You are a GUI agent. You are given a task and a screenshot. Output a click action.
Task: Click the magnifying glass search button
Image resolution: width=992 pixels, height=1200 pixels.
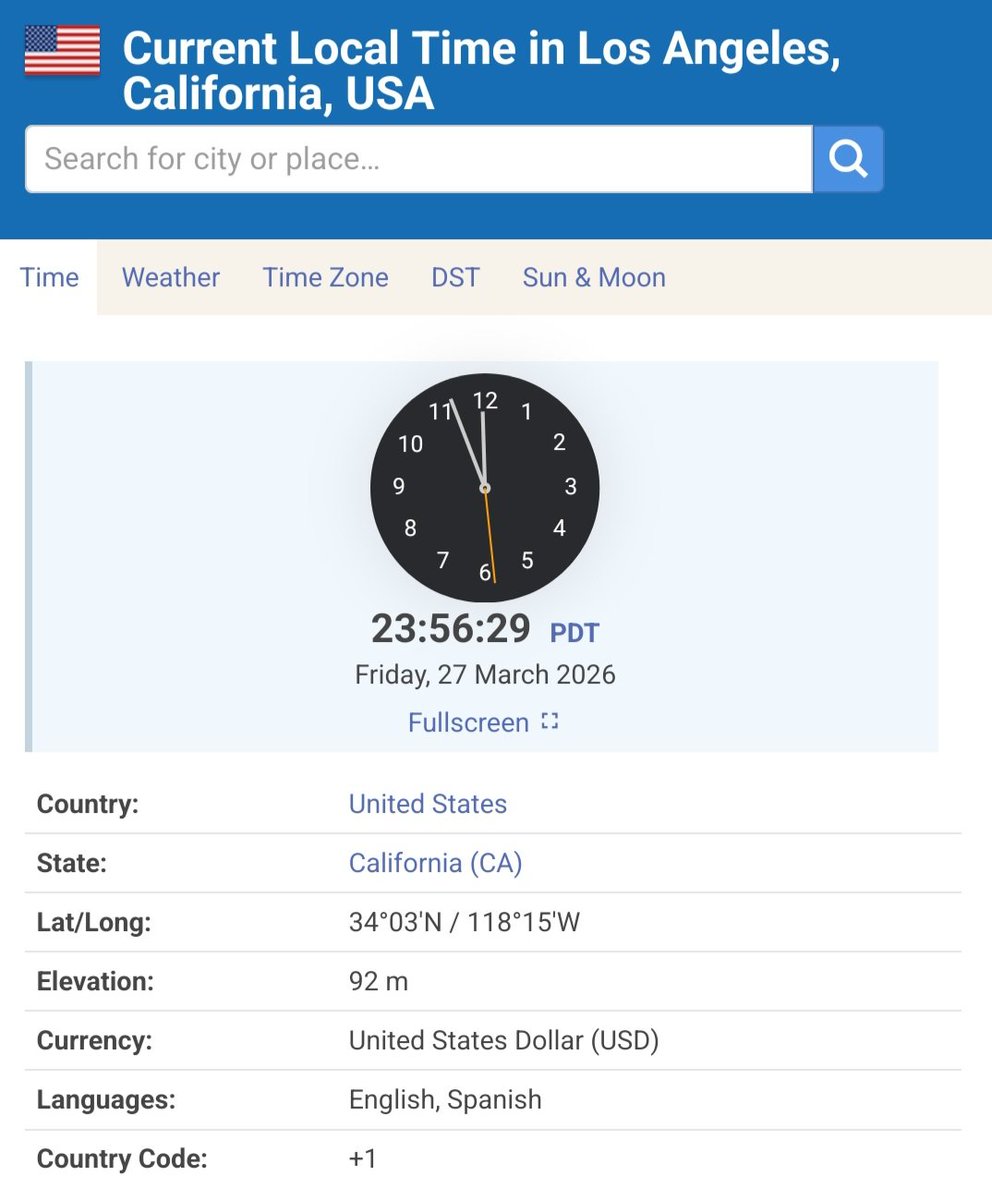848,158
